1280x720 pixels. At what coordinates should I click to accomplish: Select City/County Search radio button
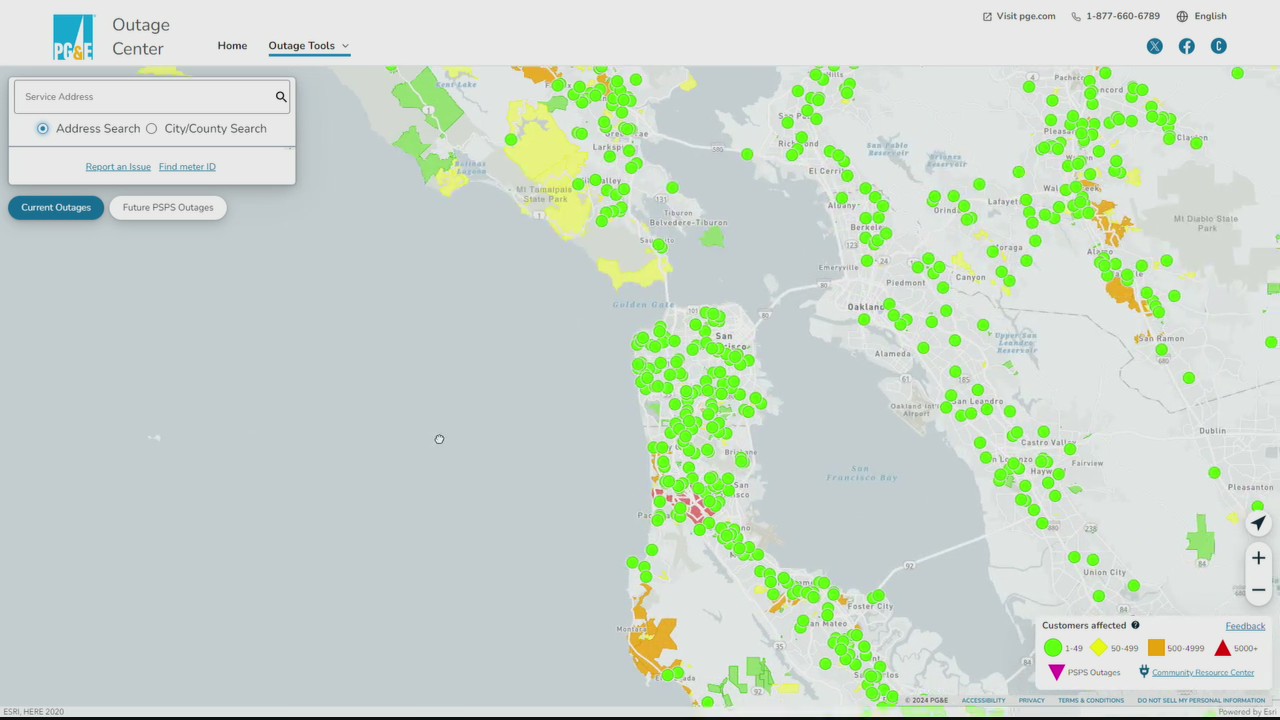[x=151, y=128]
